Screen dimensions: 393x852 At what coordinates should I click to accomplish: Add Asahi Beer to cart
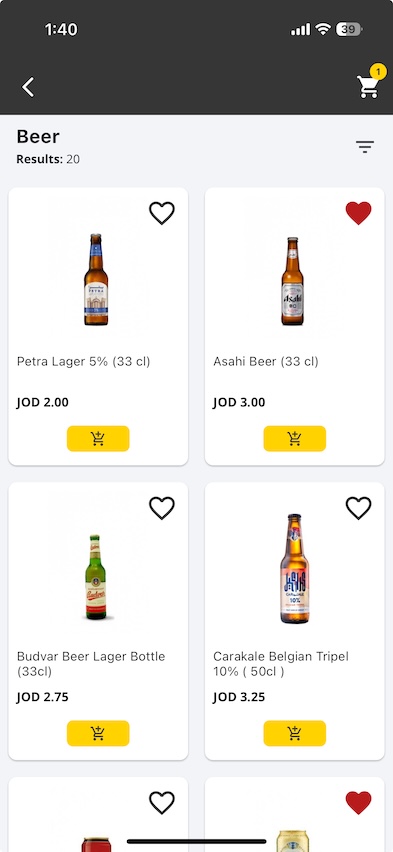295,438
